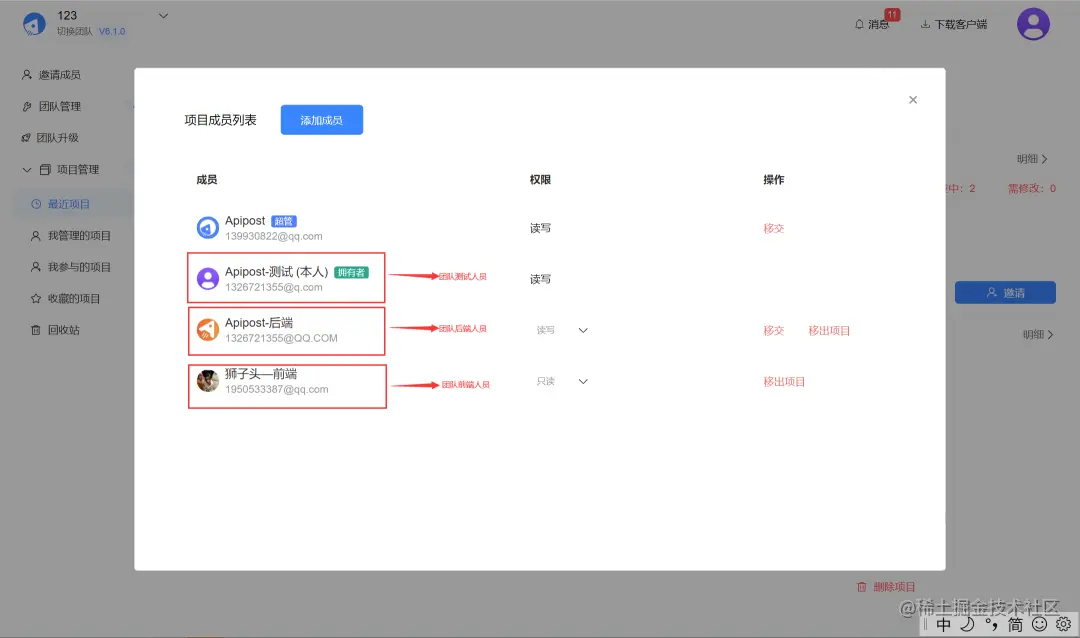The image size is (1080, 638).
Task: Click the upper 明细 link in the background
Action: click(1032, 159)
